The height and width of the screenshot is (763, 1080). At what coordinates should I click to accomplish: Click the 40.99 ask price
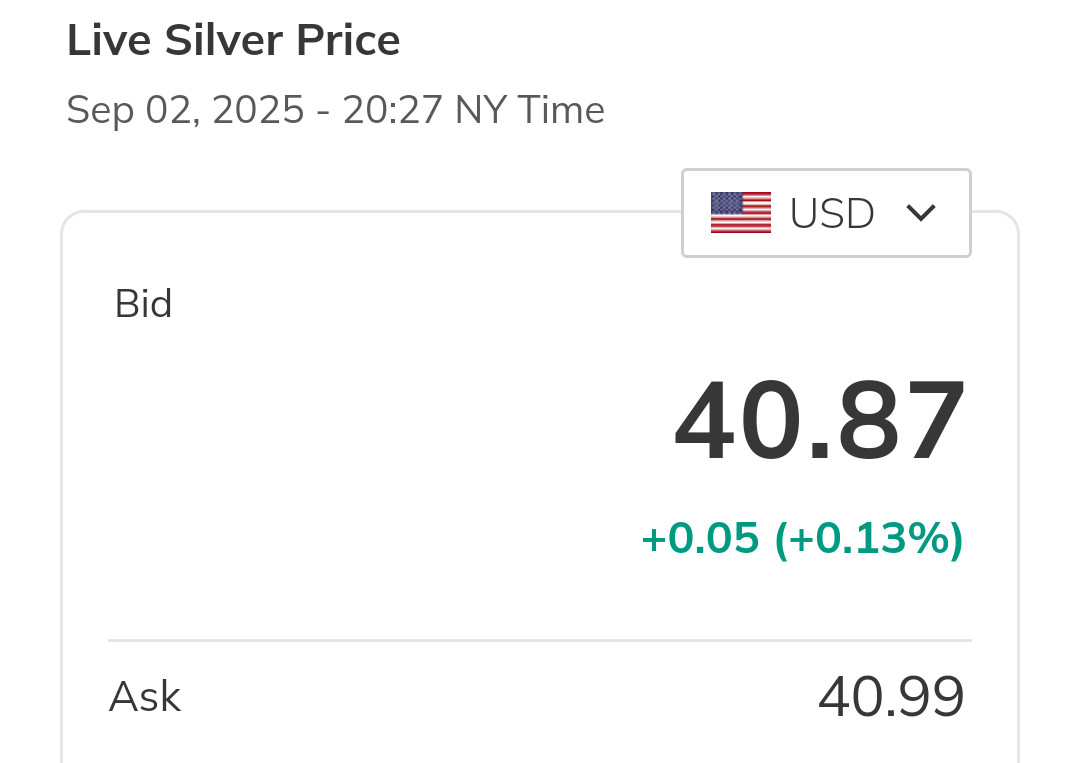coord(890,697)
